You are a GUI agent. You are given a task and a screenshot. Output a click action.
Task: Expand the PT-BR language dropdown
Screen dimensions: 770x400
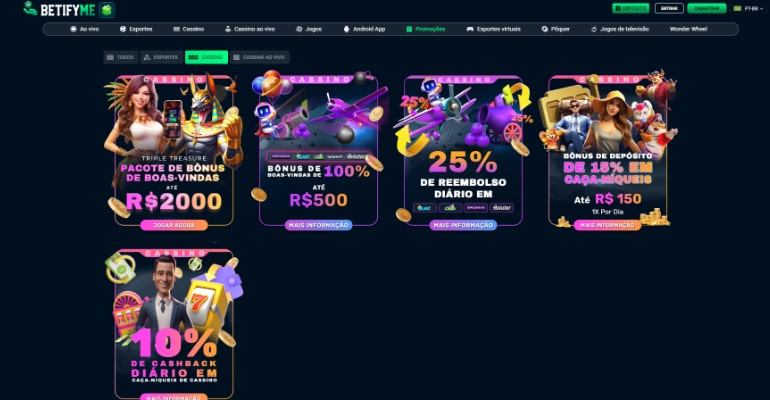[x=748, y=8]
